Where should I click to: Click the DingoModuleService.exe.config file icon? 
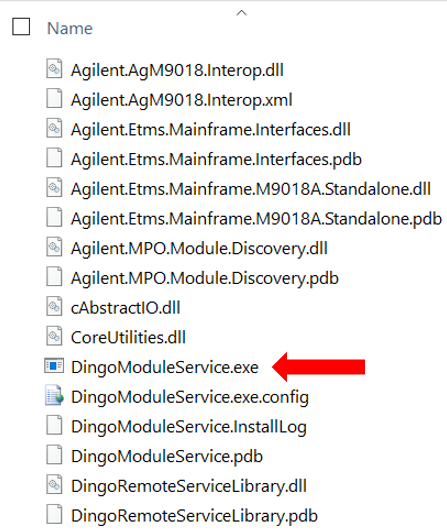pyautogui.click(x=54, y=395)
